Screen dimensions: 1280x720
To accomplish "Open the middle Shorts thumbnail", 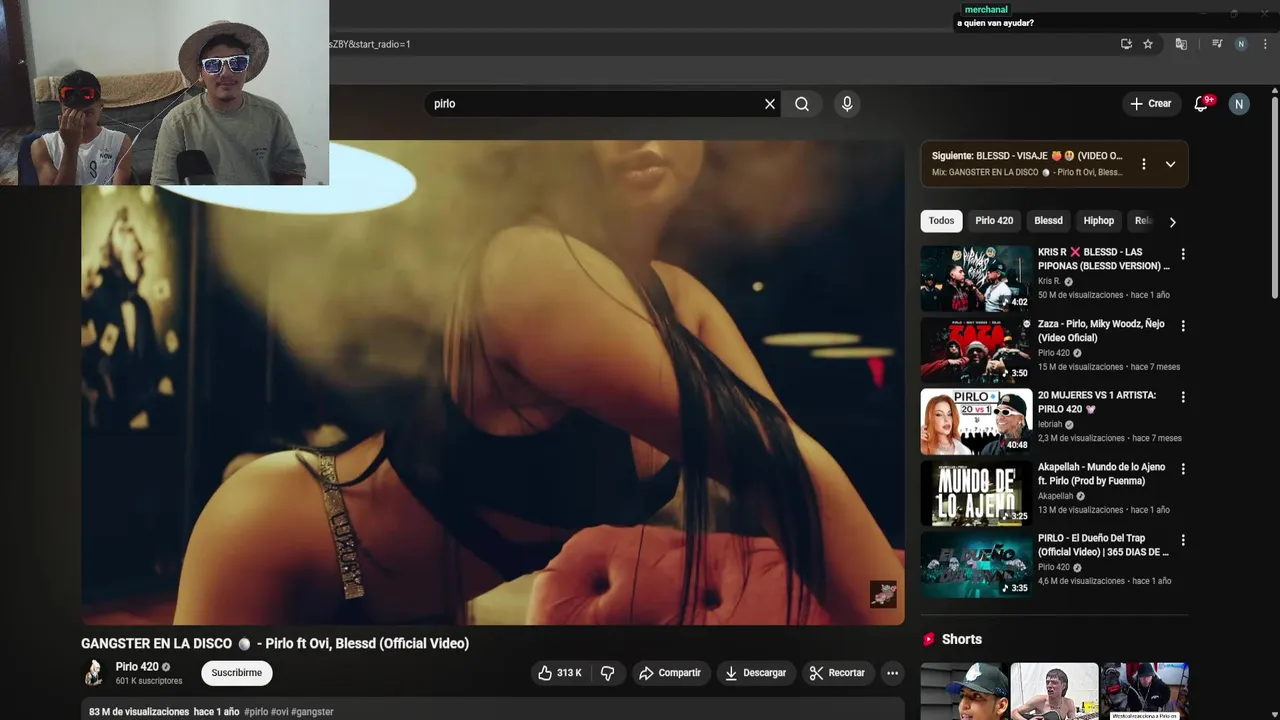I will point(1054,691).
